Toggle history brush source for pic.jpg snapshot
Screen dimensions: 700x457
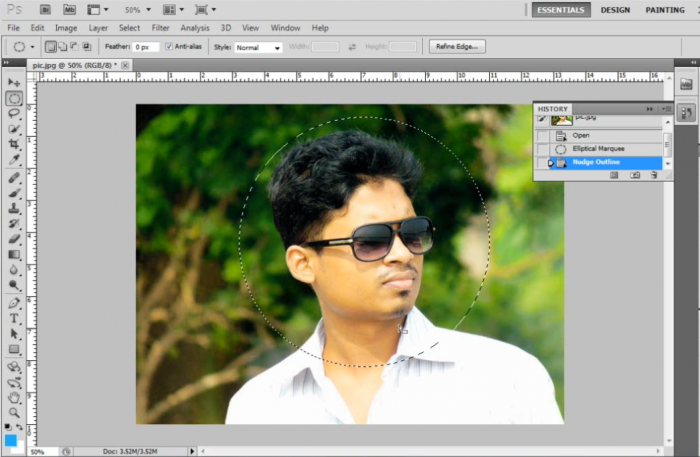click(x=542, y=119)
